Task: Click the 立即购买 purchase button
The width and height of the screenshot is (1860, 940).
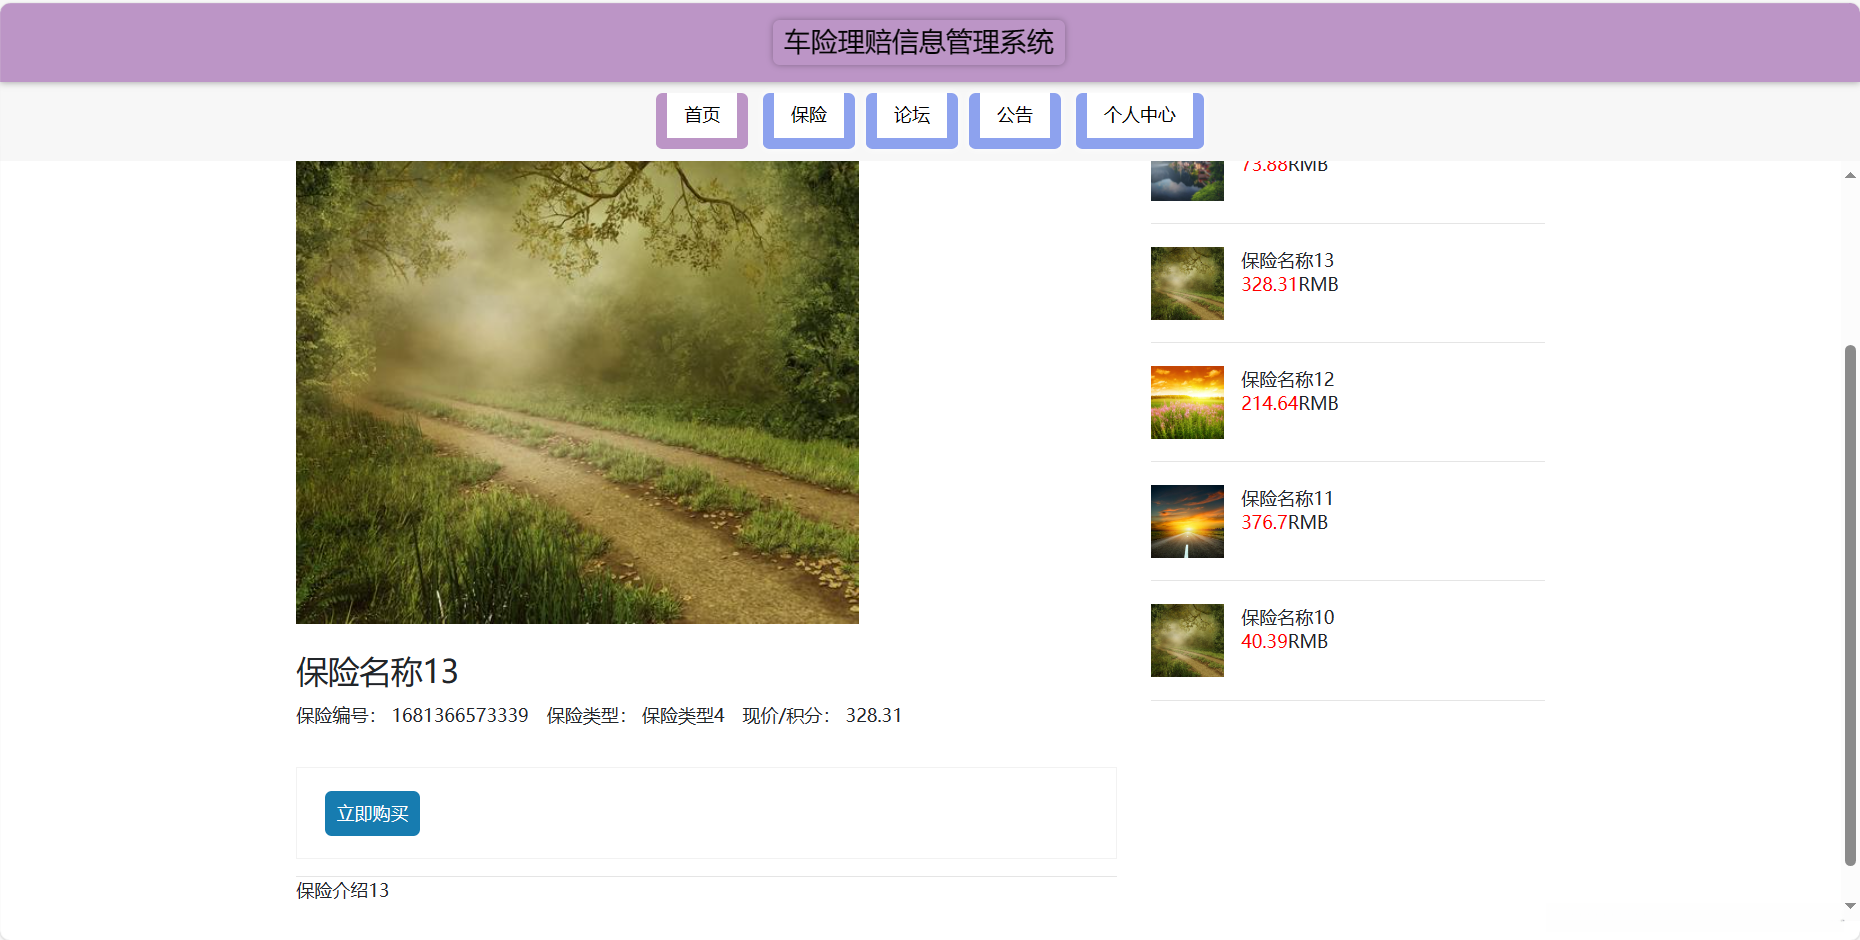Action: 371,813
